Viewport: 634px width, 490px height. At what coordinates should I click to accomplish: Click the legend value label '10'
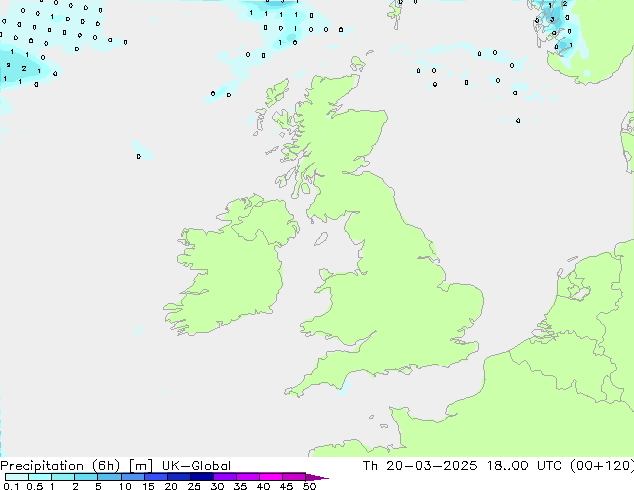pyautogui.click(x=125, y=486)
